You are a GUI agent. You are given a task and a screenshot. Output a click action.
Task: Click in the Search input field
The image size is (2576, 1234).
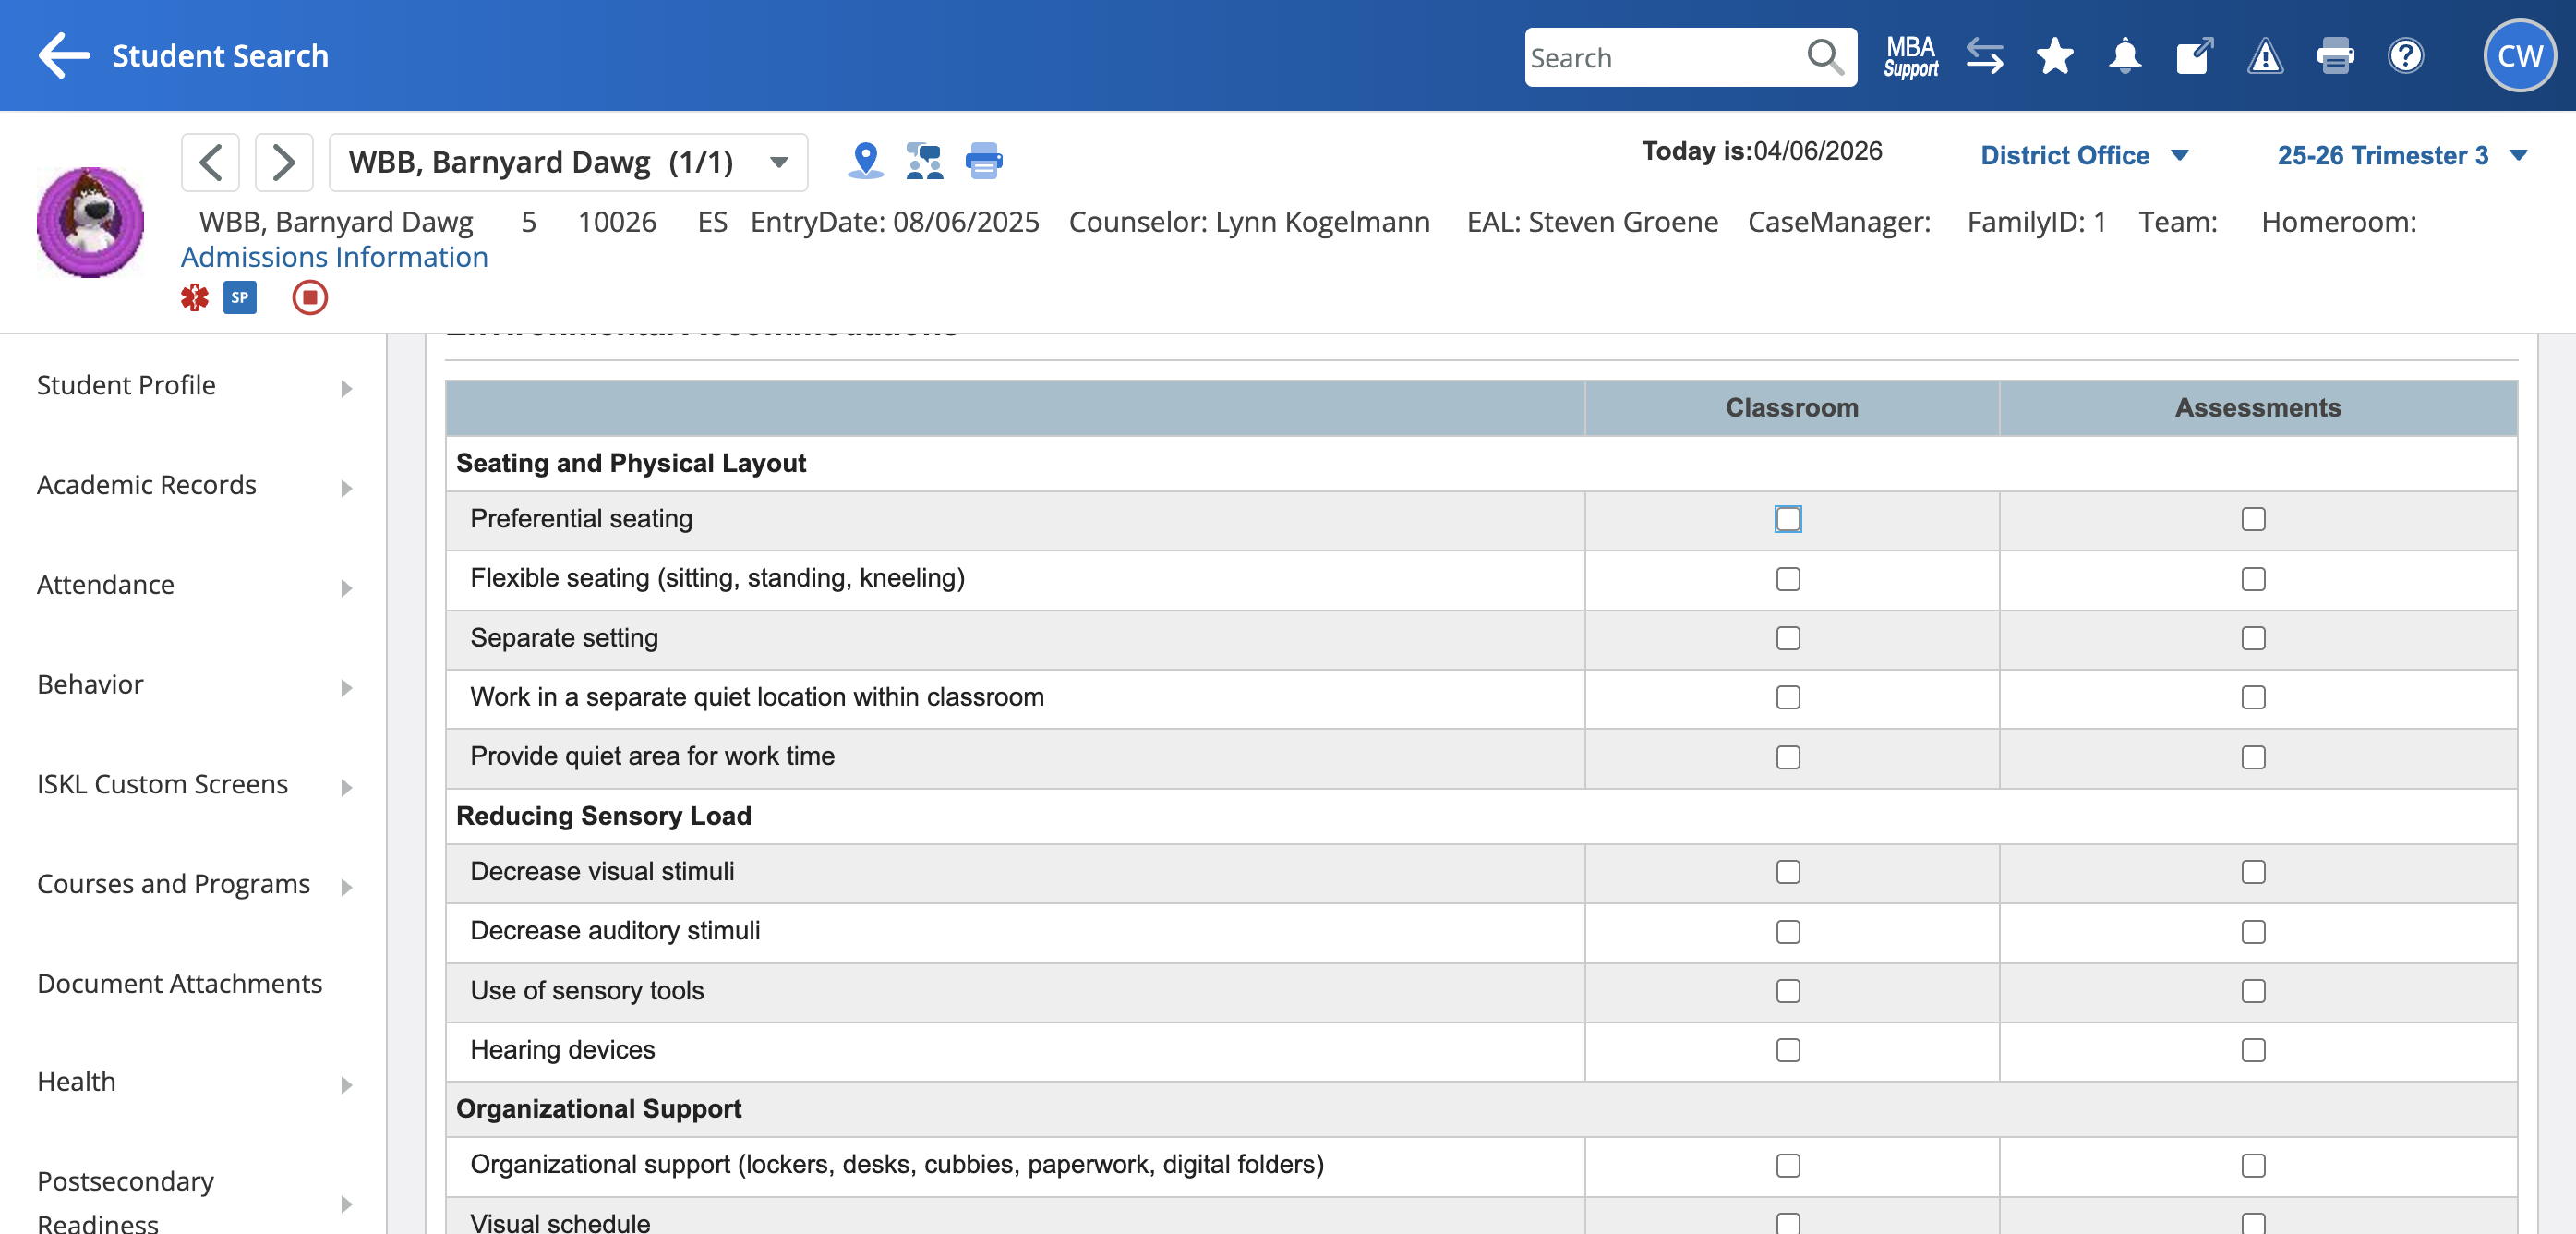pos(1664,58)
